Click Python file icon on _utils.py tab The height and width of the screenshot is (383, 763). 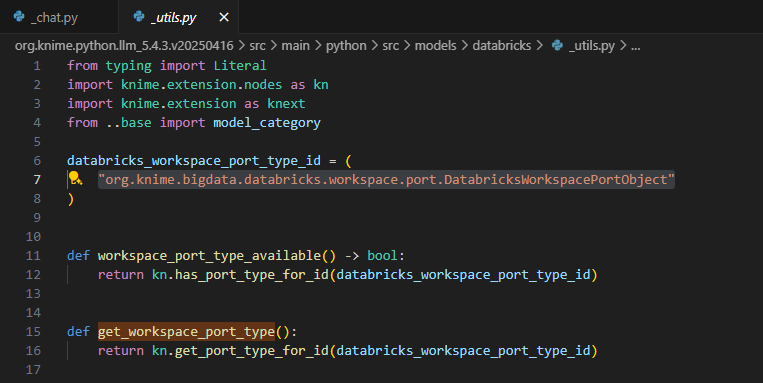point(139,17)
